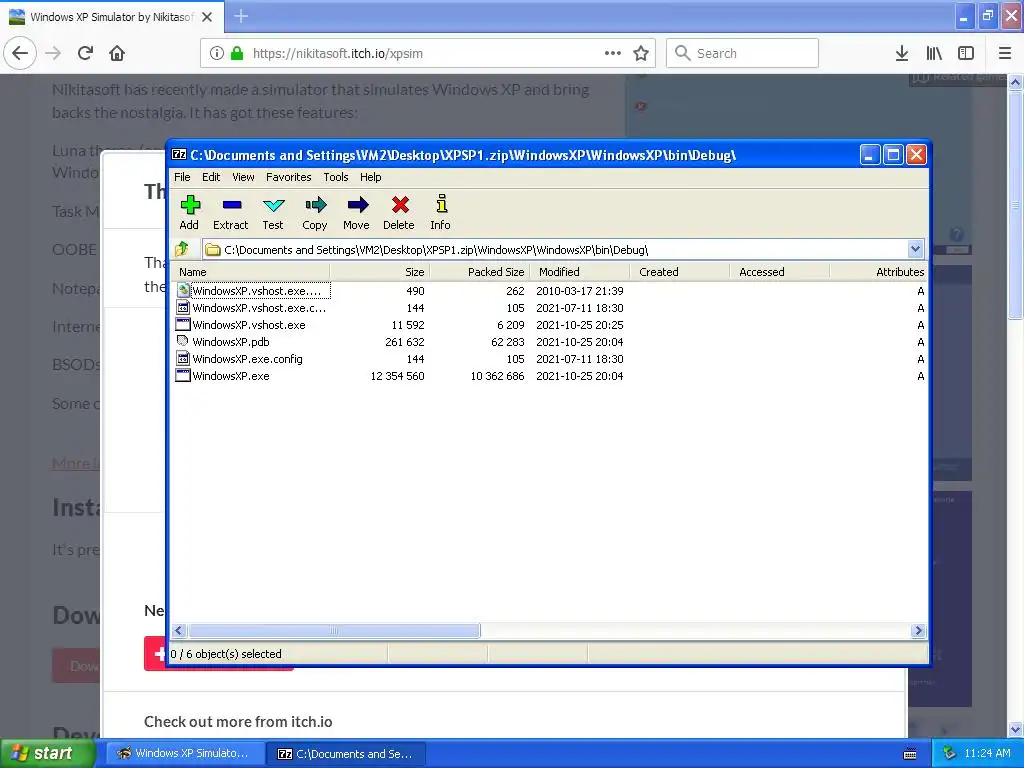Viewport: 1024px width, 768px height.
Task: Click 7-Zip horizontal scroll left arrow
Action: 179,630
